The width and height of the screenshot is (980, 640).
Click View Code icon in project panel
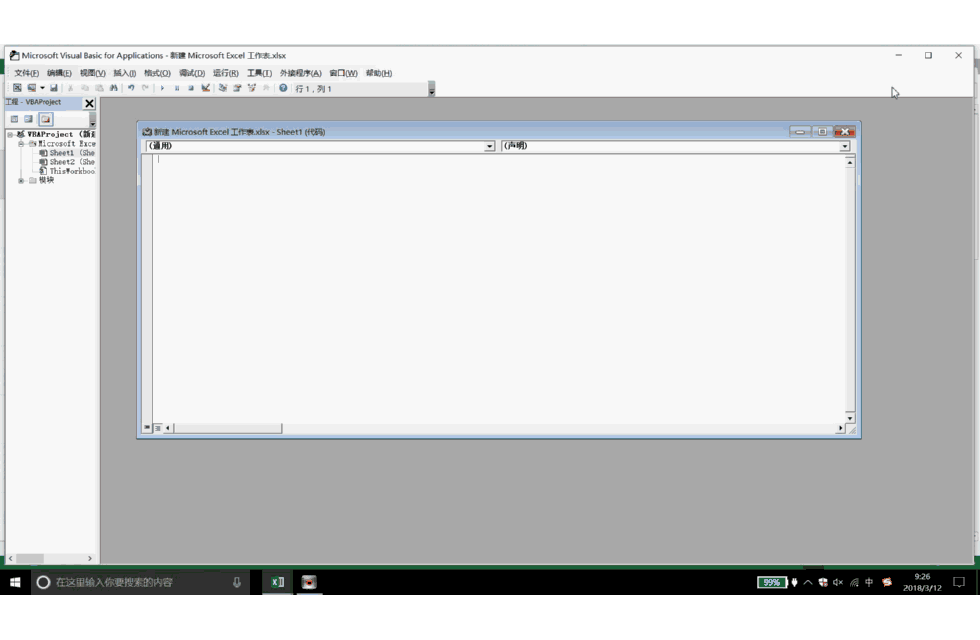14,119
